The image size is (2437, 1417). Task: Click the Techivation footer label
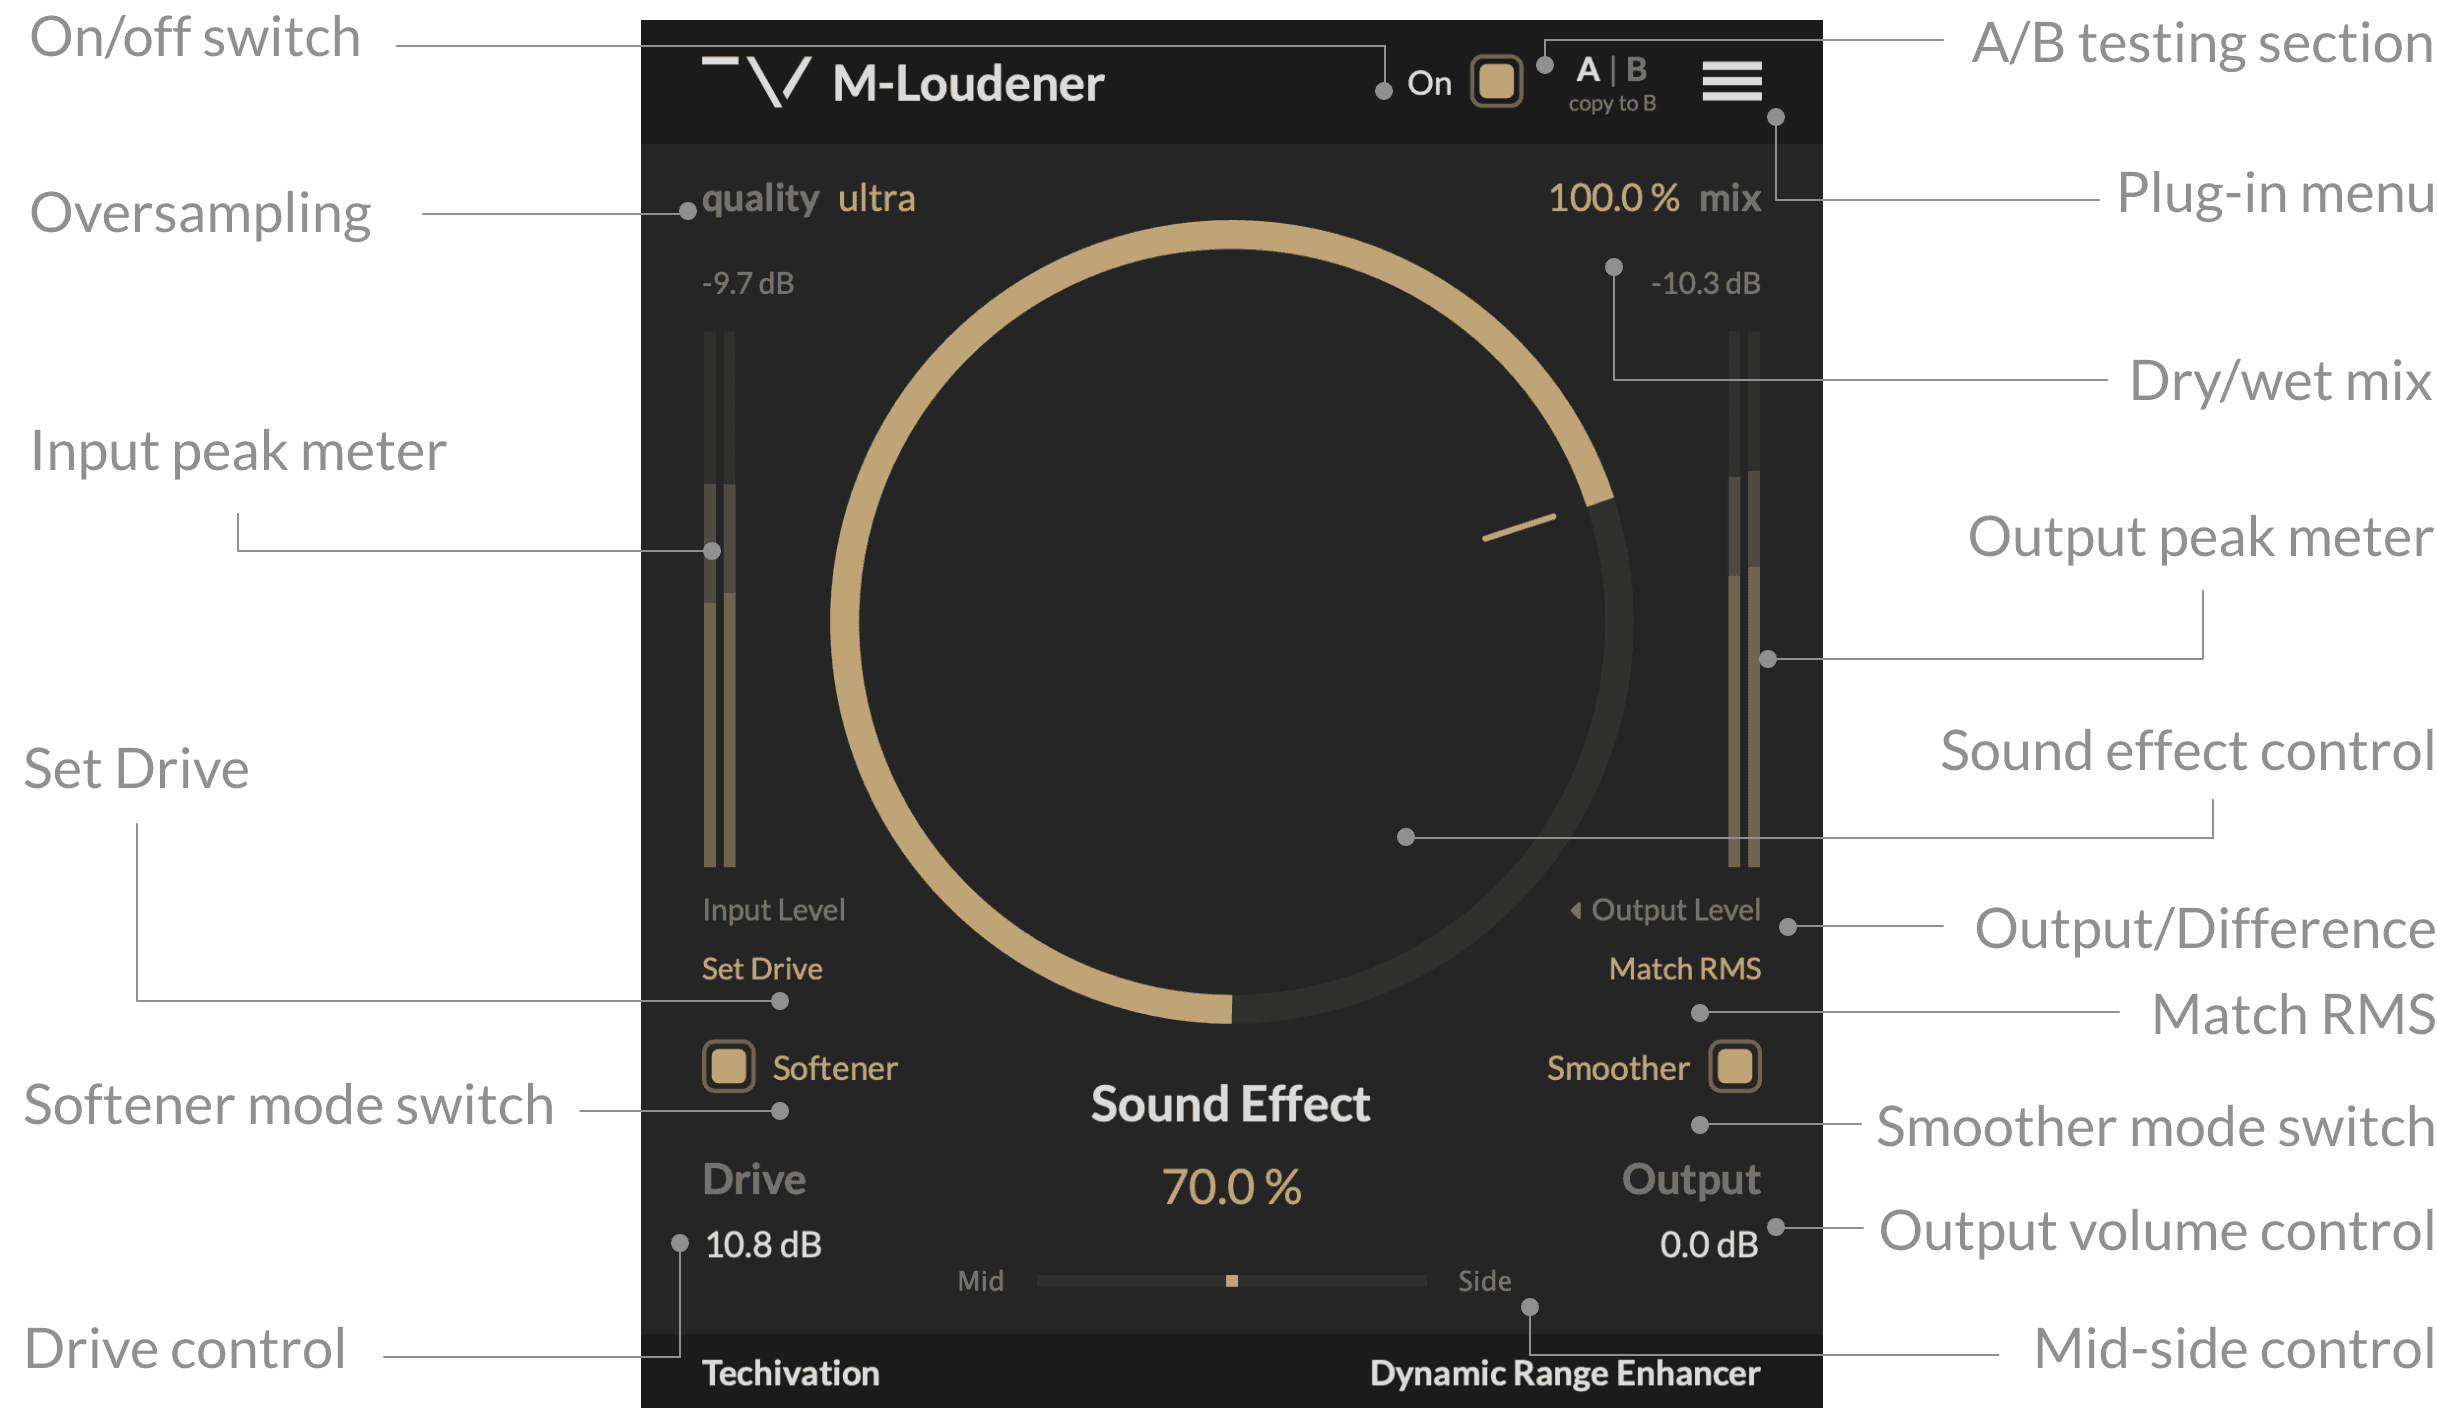tap(790, 1373)
